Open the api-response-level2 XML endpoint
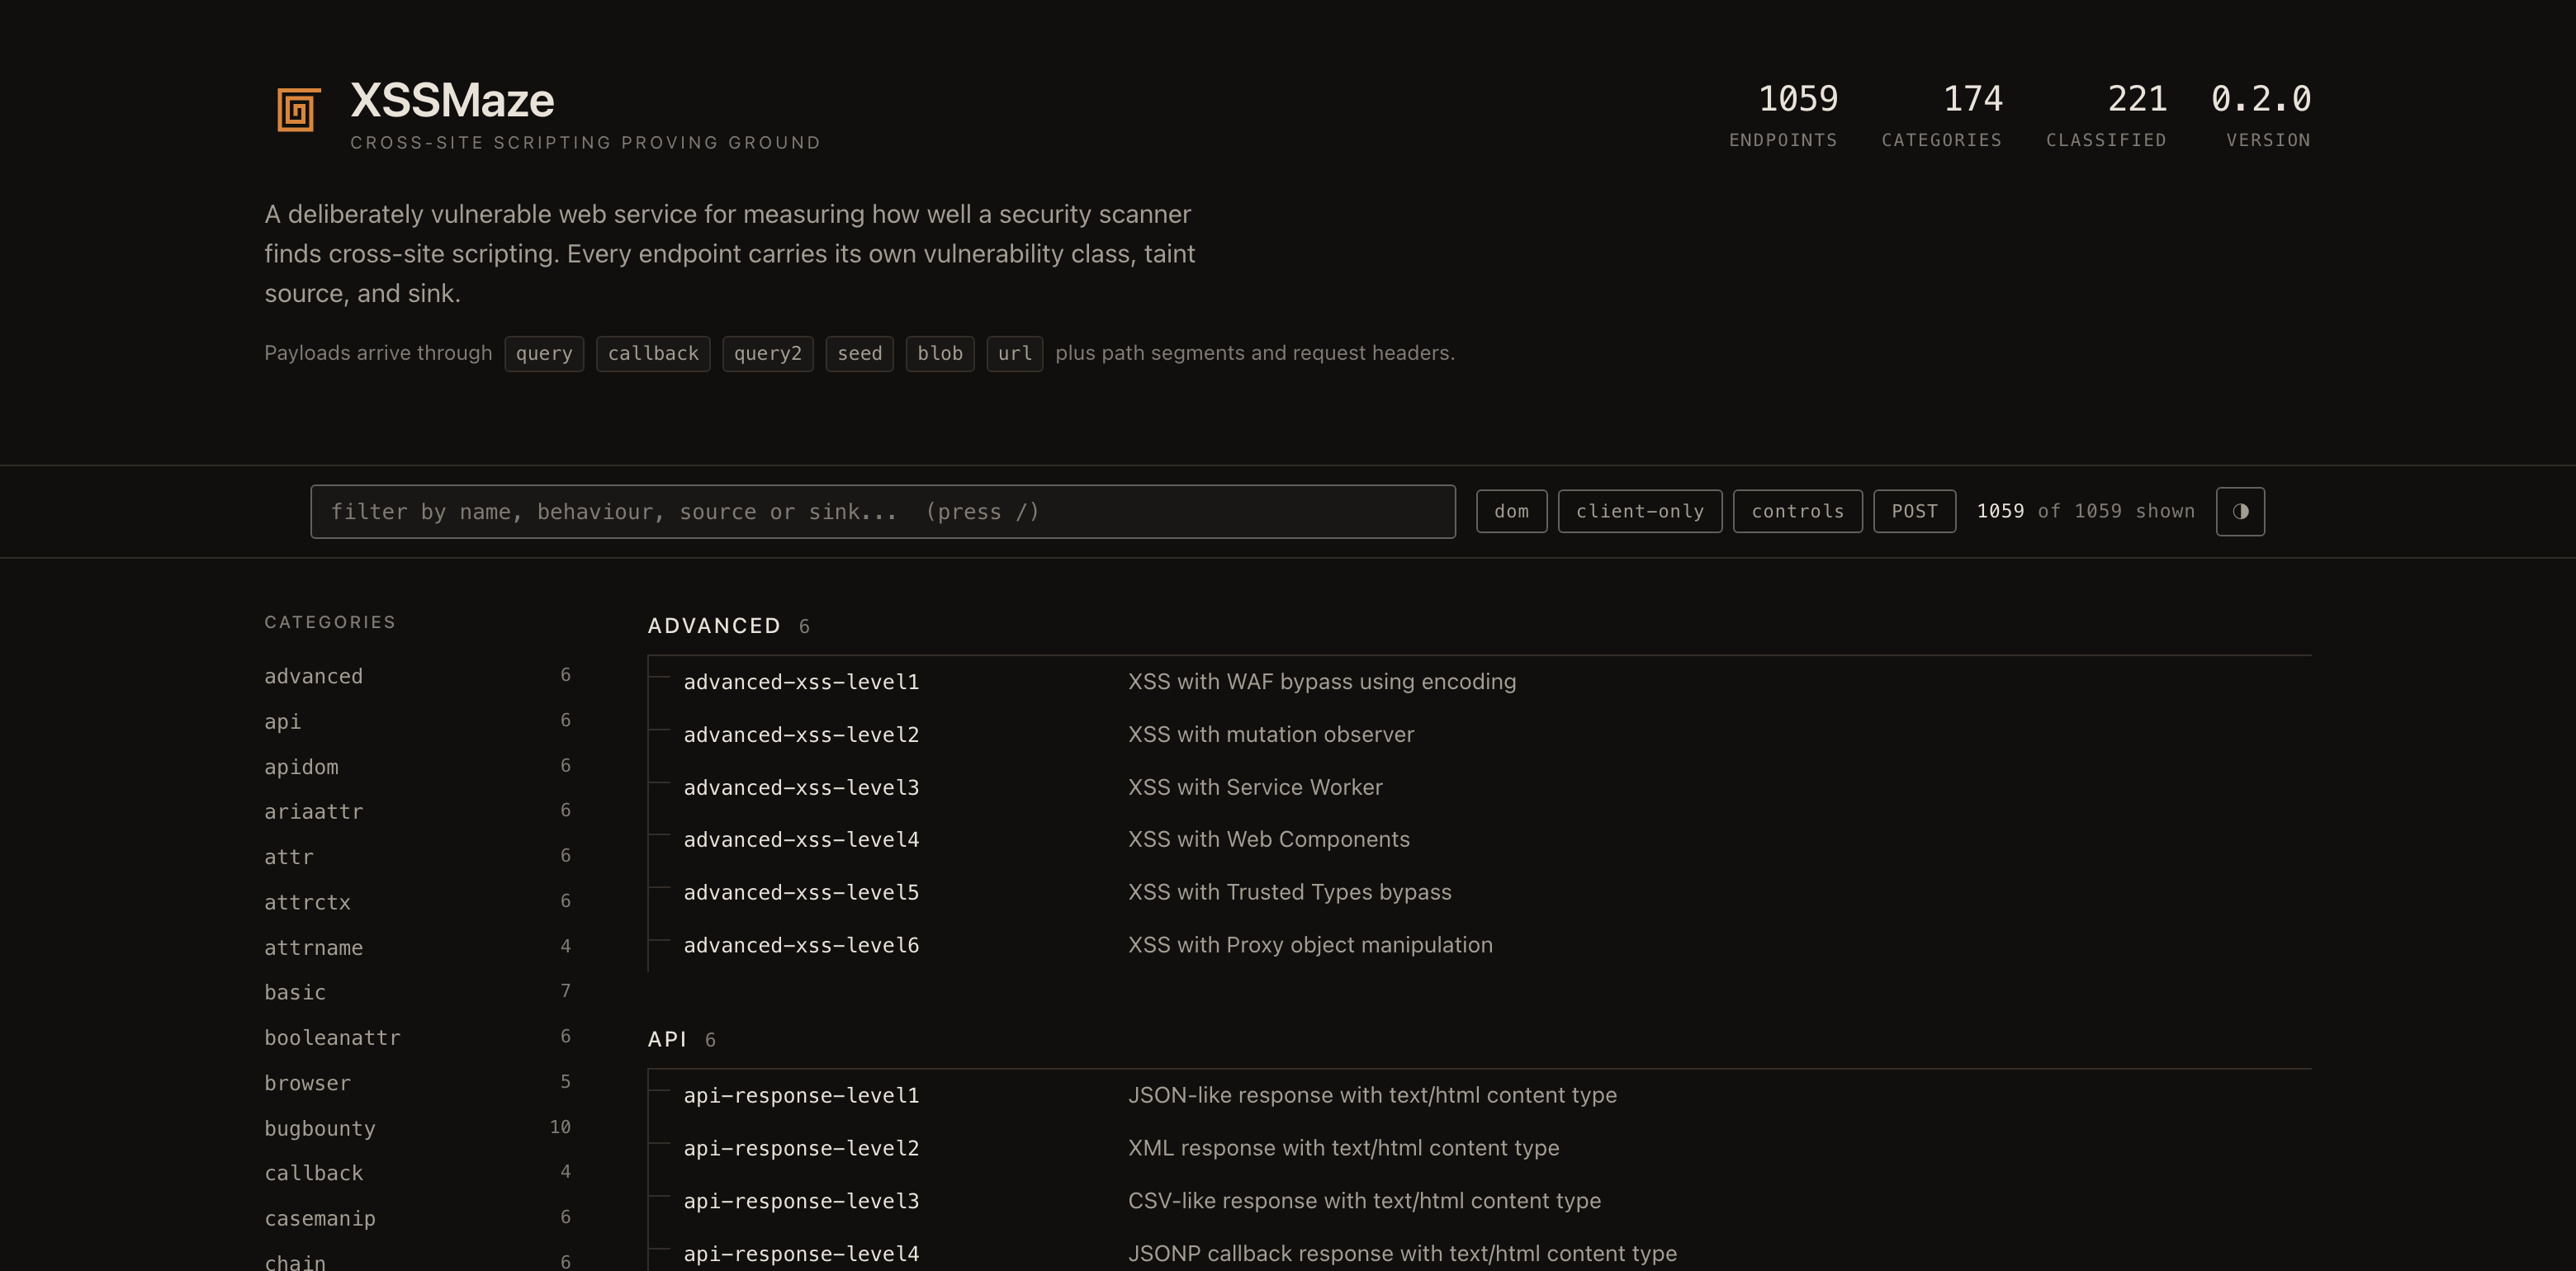 (1479, 1148)
